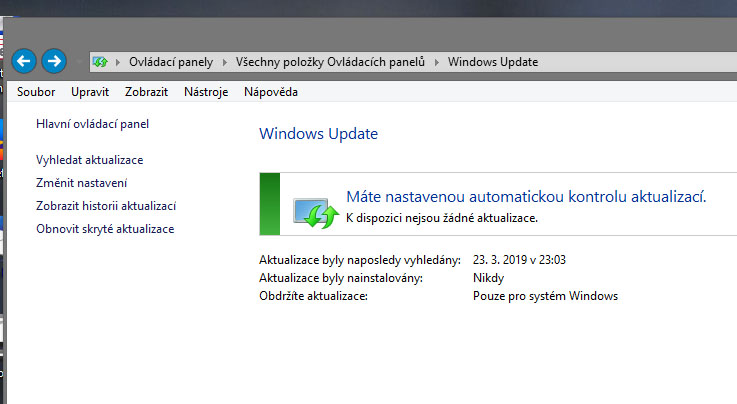
Task: Click the green update shield monitor icon
Action: point(315,213)
